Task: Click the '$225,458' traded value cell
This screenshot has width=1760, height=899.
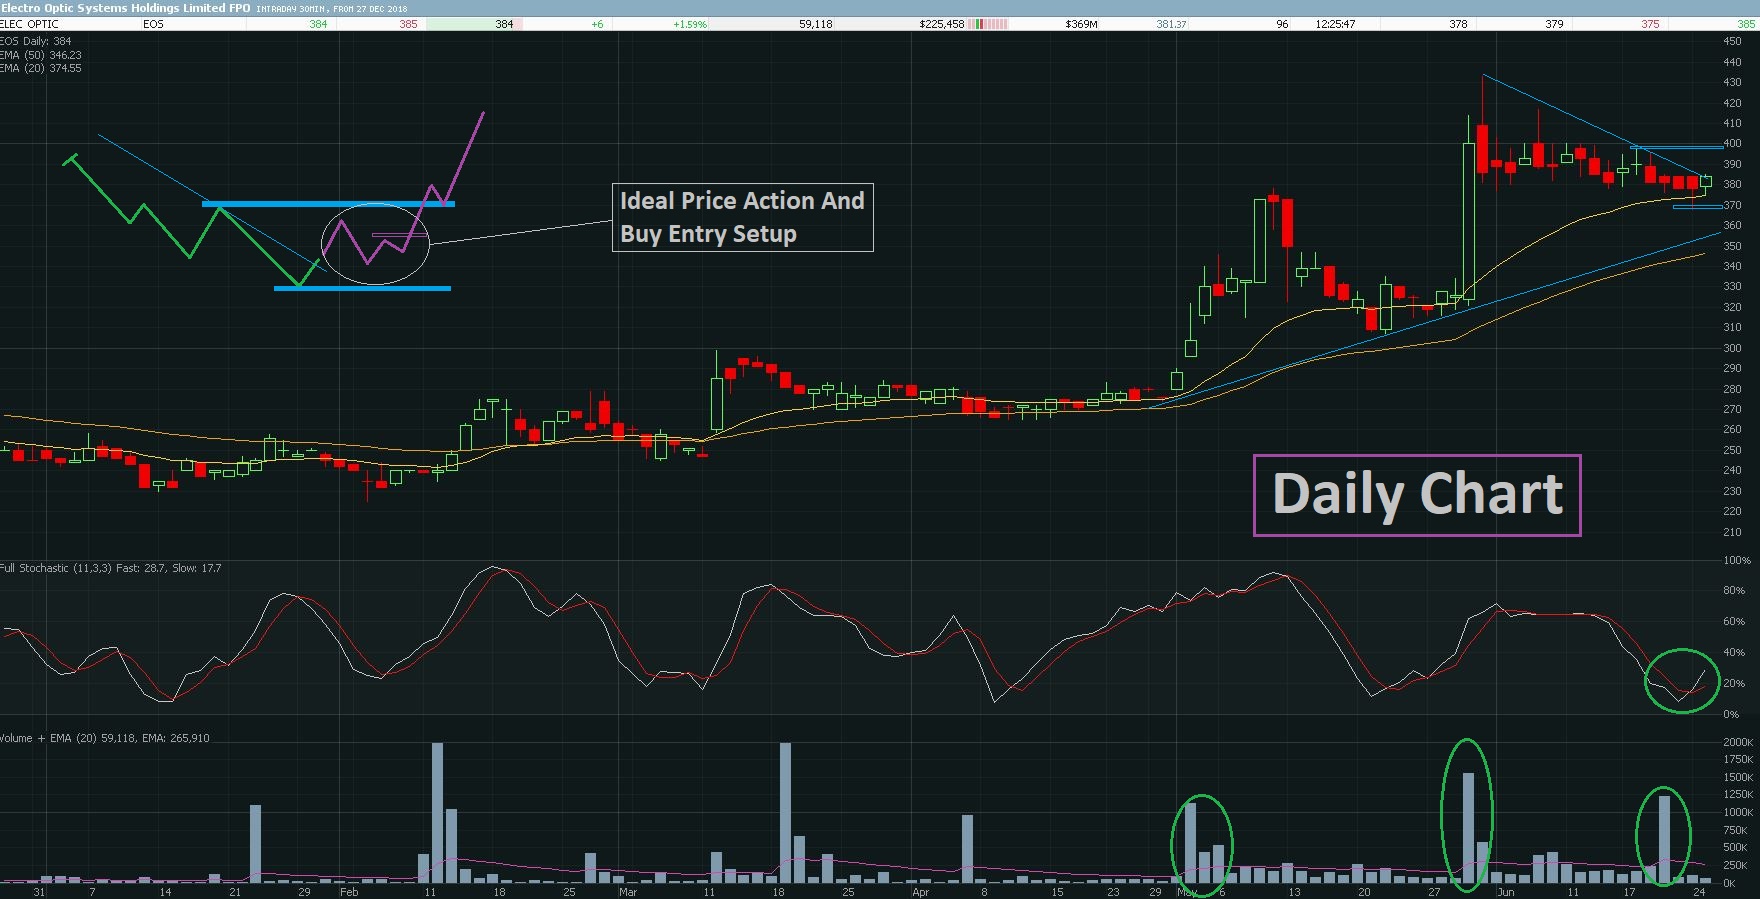Action: point(941,24)
